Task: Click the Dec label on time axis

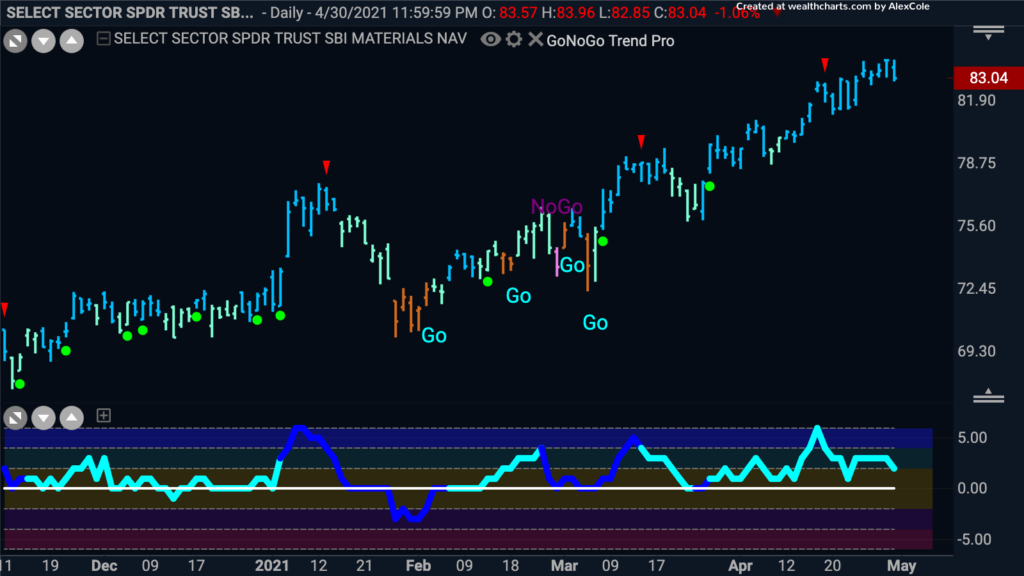Action: tap(104, 566)
